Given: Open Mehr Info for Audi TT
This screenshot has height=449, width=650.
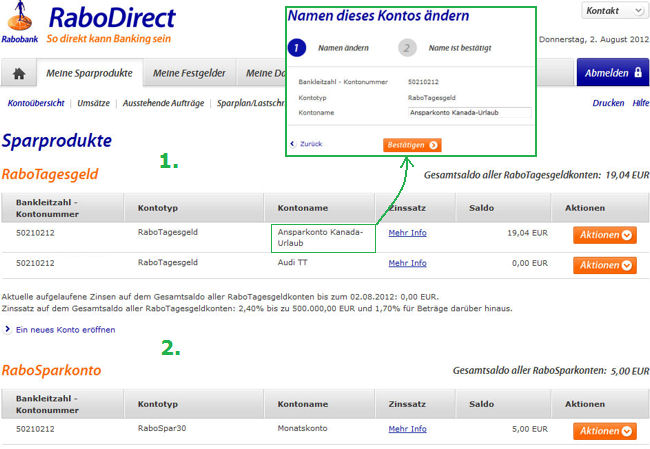Looking at the screenshot, I should 407,263.
